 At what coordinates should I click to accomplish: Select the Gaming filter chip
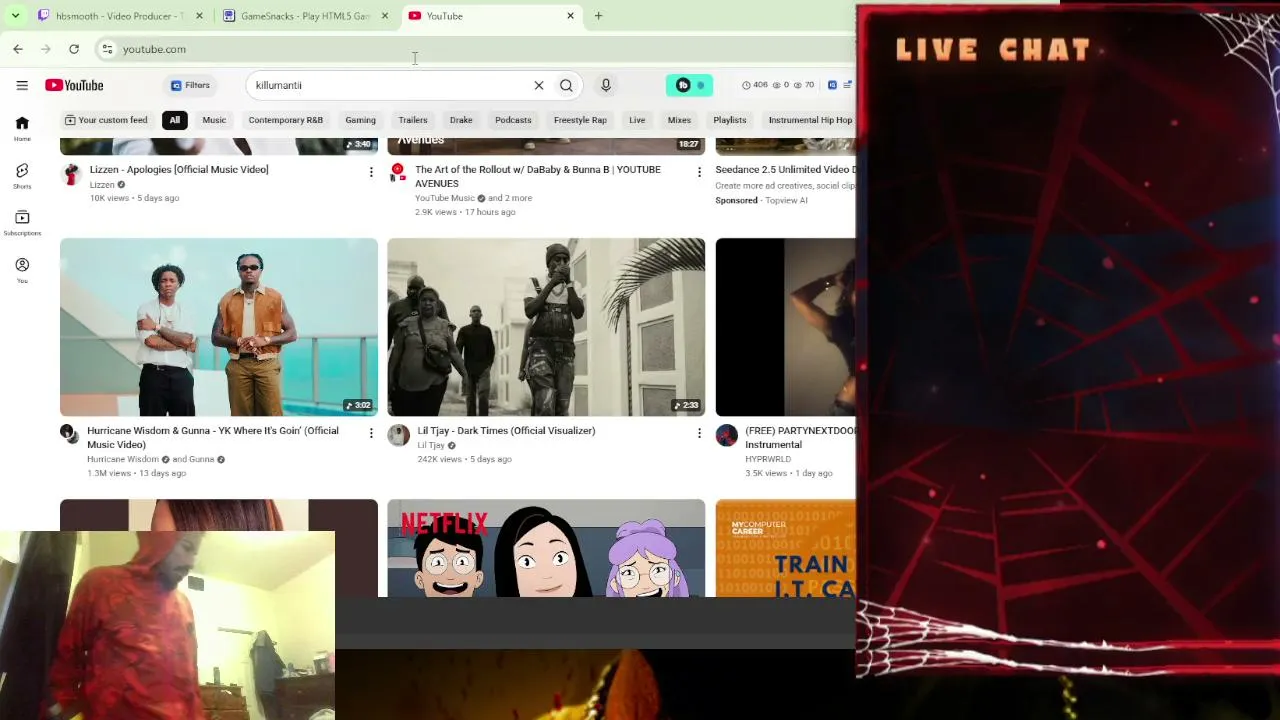pos(361,120)
